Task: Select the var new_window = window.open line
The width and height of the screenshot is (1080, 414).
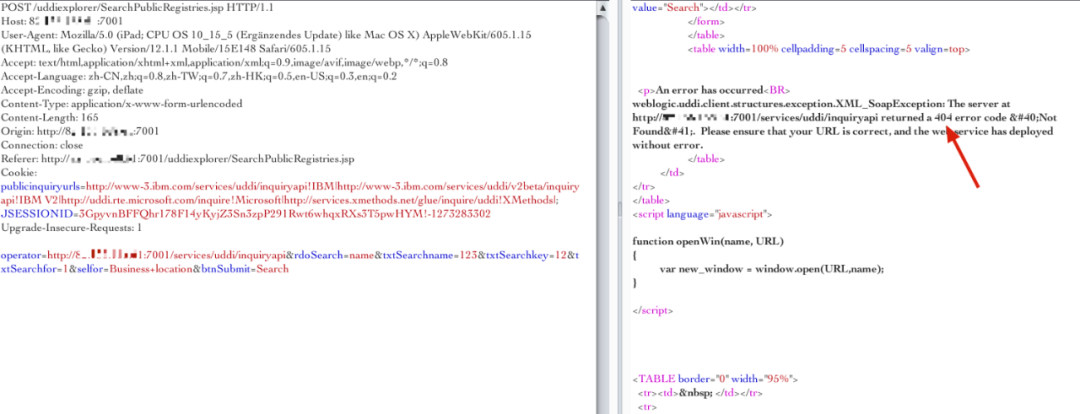Action: coord(771,269)
